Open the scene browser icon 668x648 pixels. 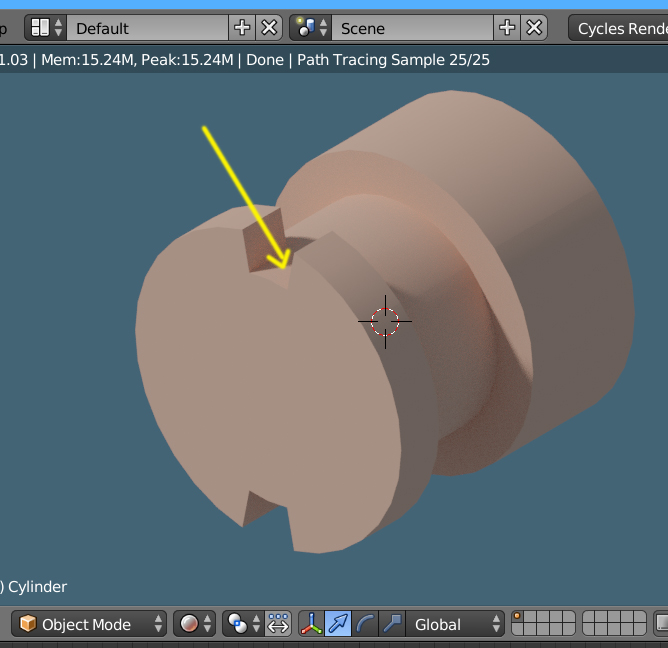point(311,28)
